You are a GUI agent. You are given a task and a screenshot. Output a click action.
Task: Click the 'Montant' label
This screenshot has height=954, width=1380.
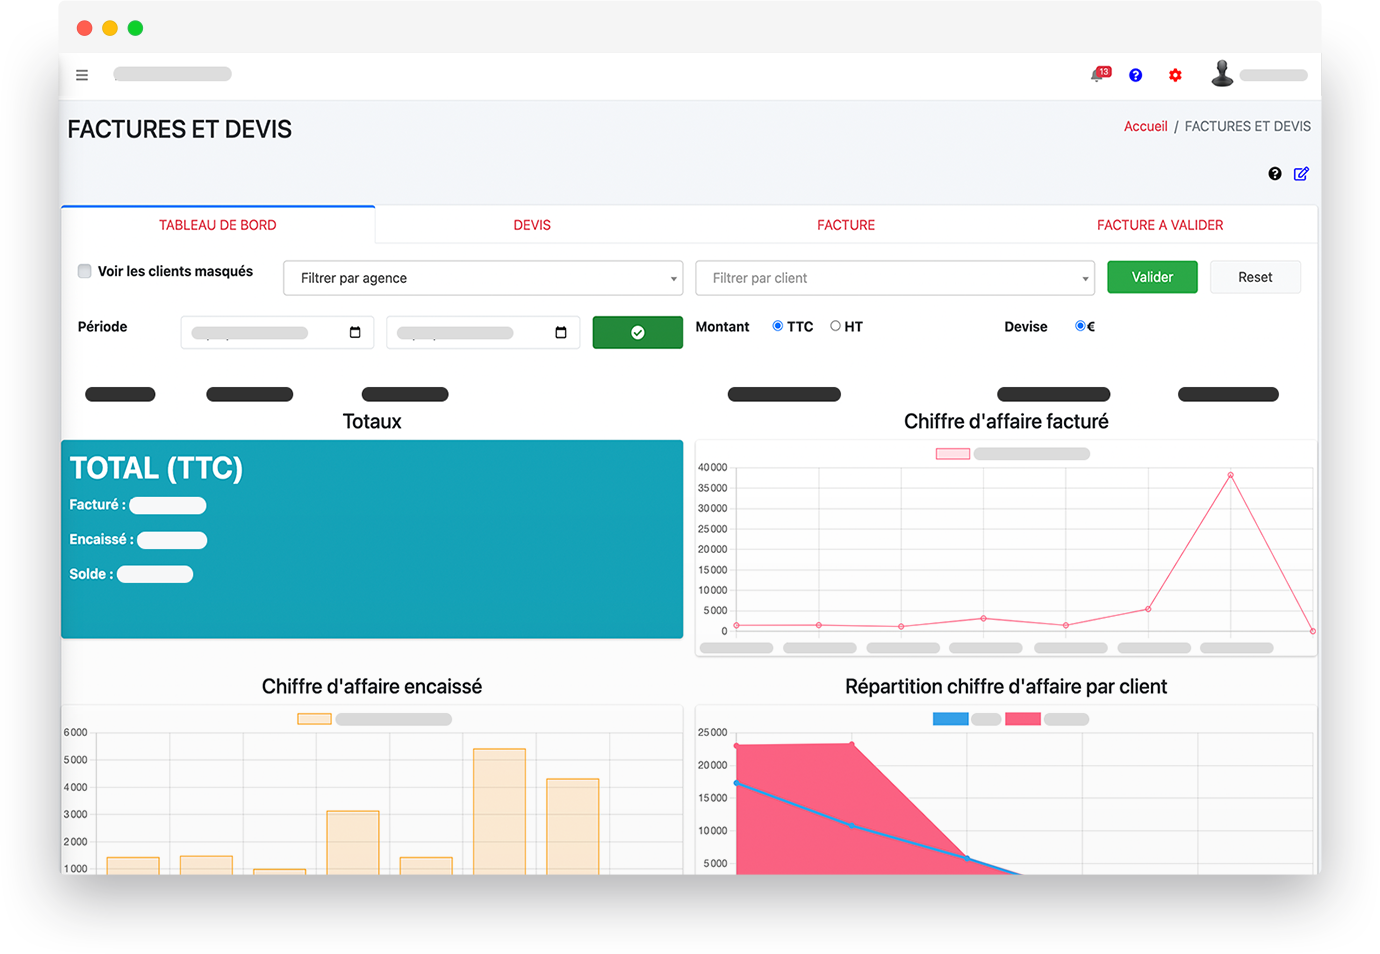(x=722, y=327)
